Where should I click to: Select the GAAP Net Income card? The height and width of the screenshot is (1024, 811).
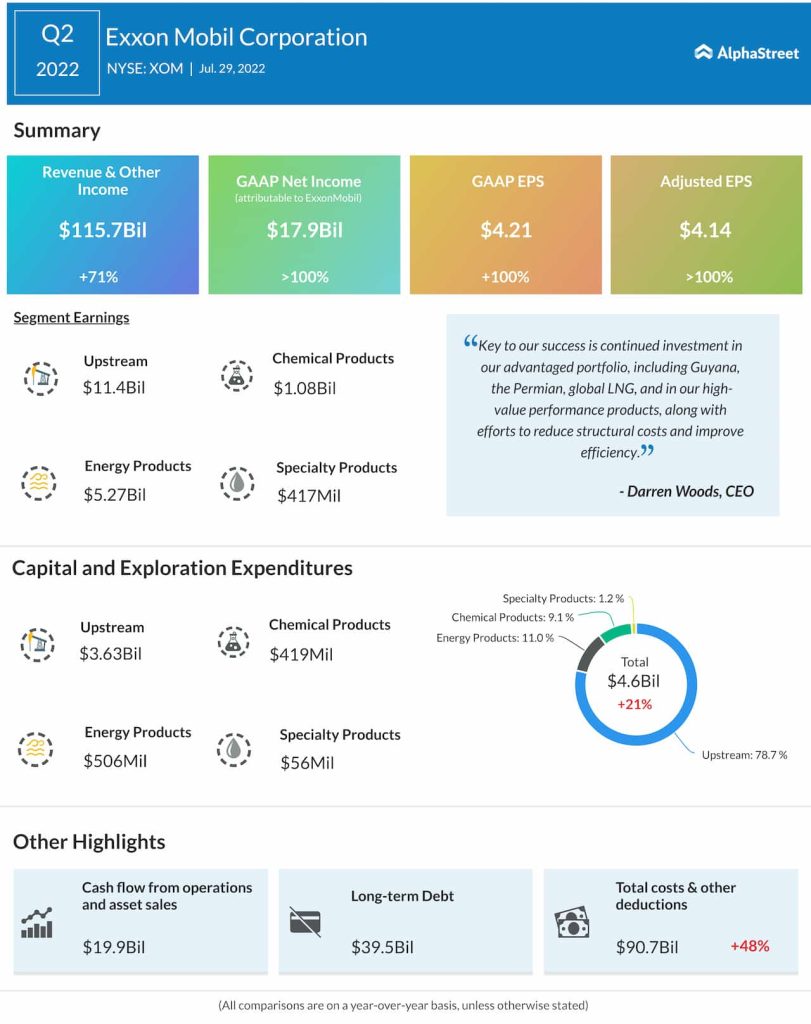tap(304, 224)
